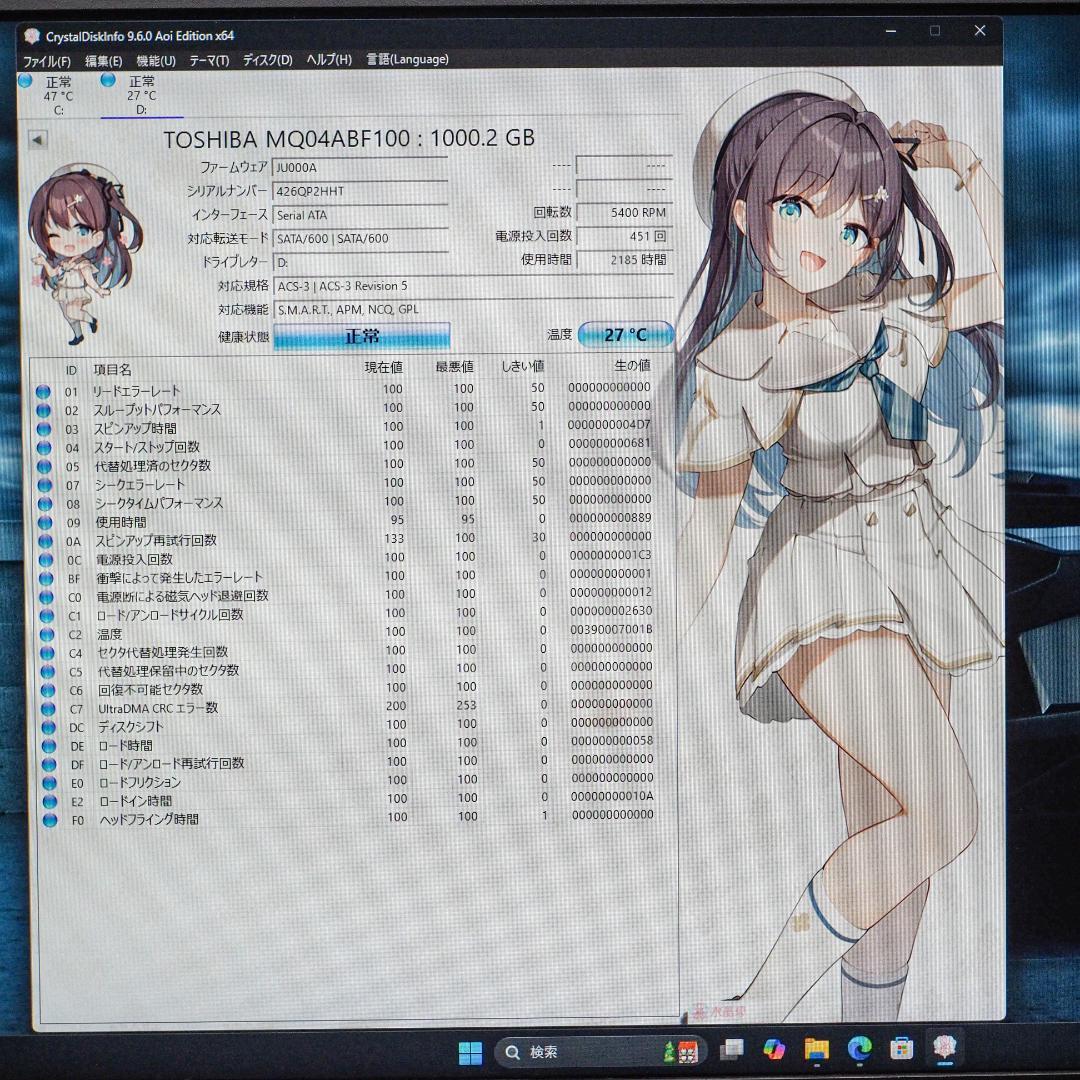1080x1080 pixels.
Task: Click the previous disk arrow button
Action: point(38,140)
